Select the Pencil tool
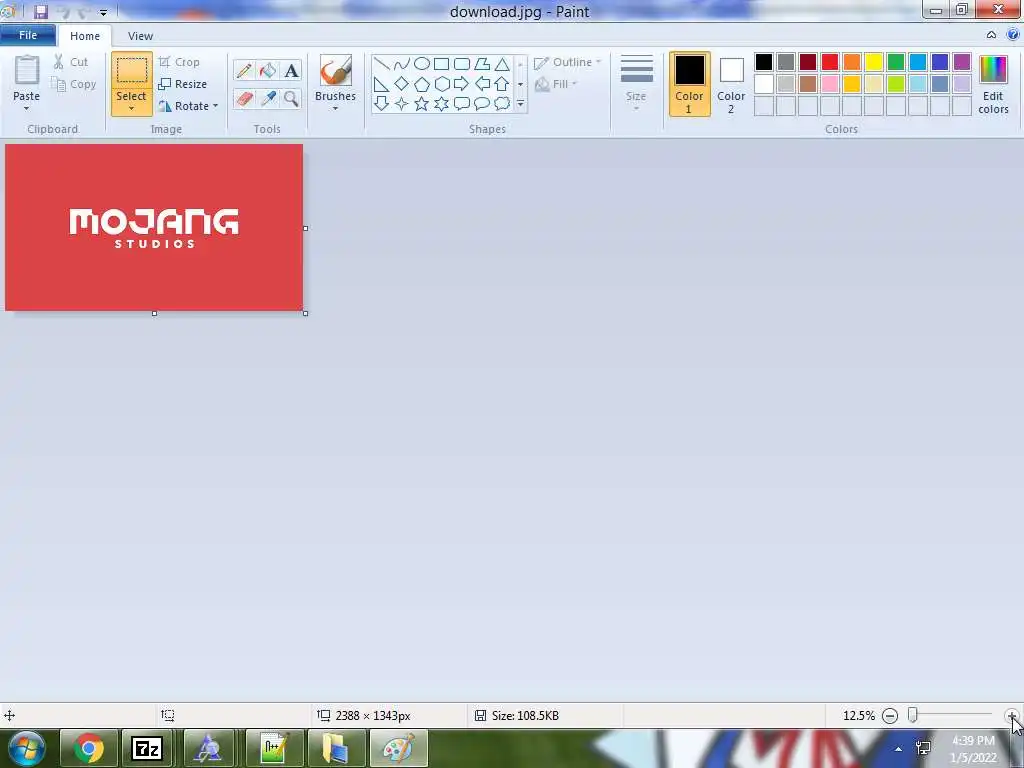This screenshot has height=768, width=1024. tap(244, 71)
